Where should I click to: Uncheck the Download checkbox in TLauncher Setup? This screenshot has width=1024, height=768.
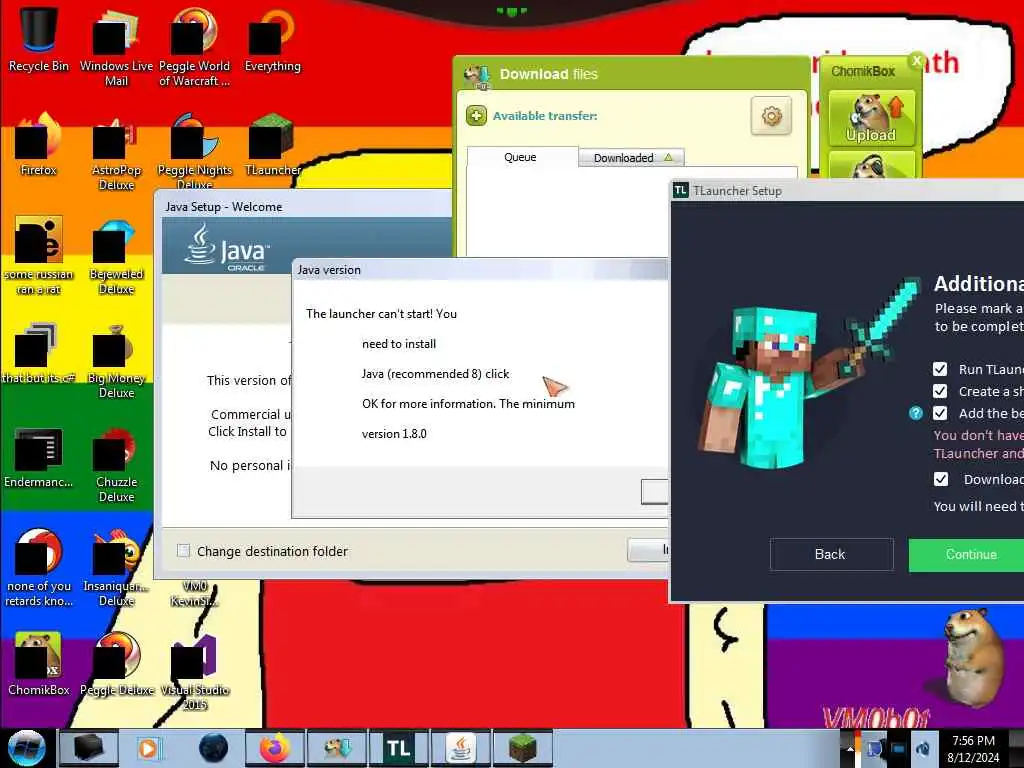pyautogui.click(x=940, y=479)
